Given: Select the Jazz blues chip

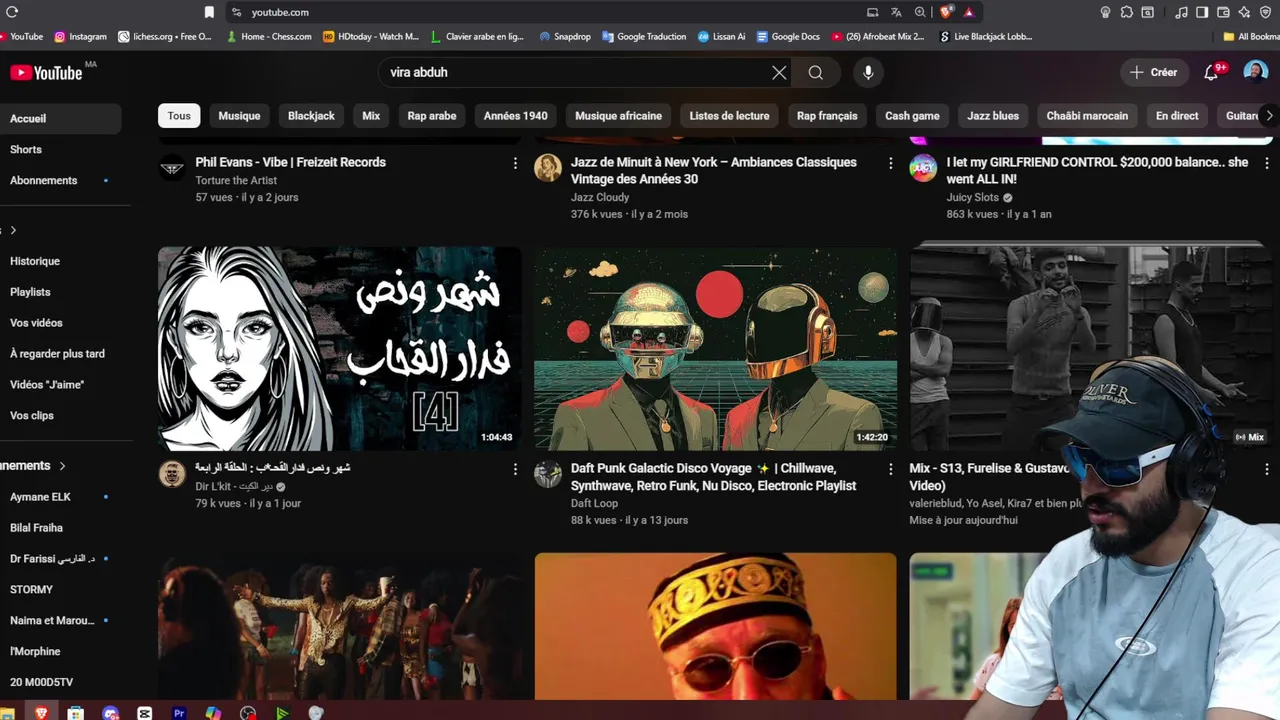Looking at the screenshot, I should click(993, 116).
